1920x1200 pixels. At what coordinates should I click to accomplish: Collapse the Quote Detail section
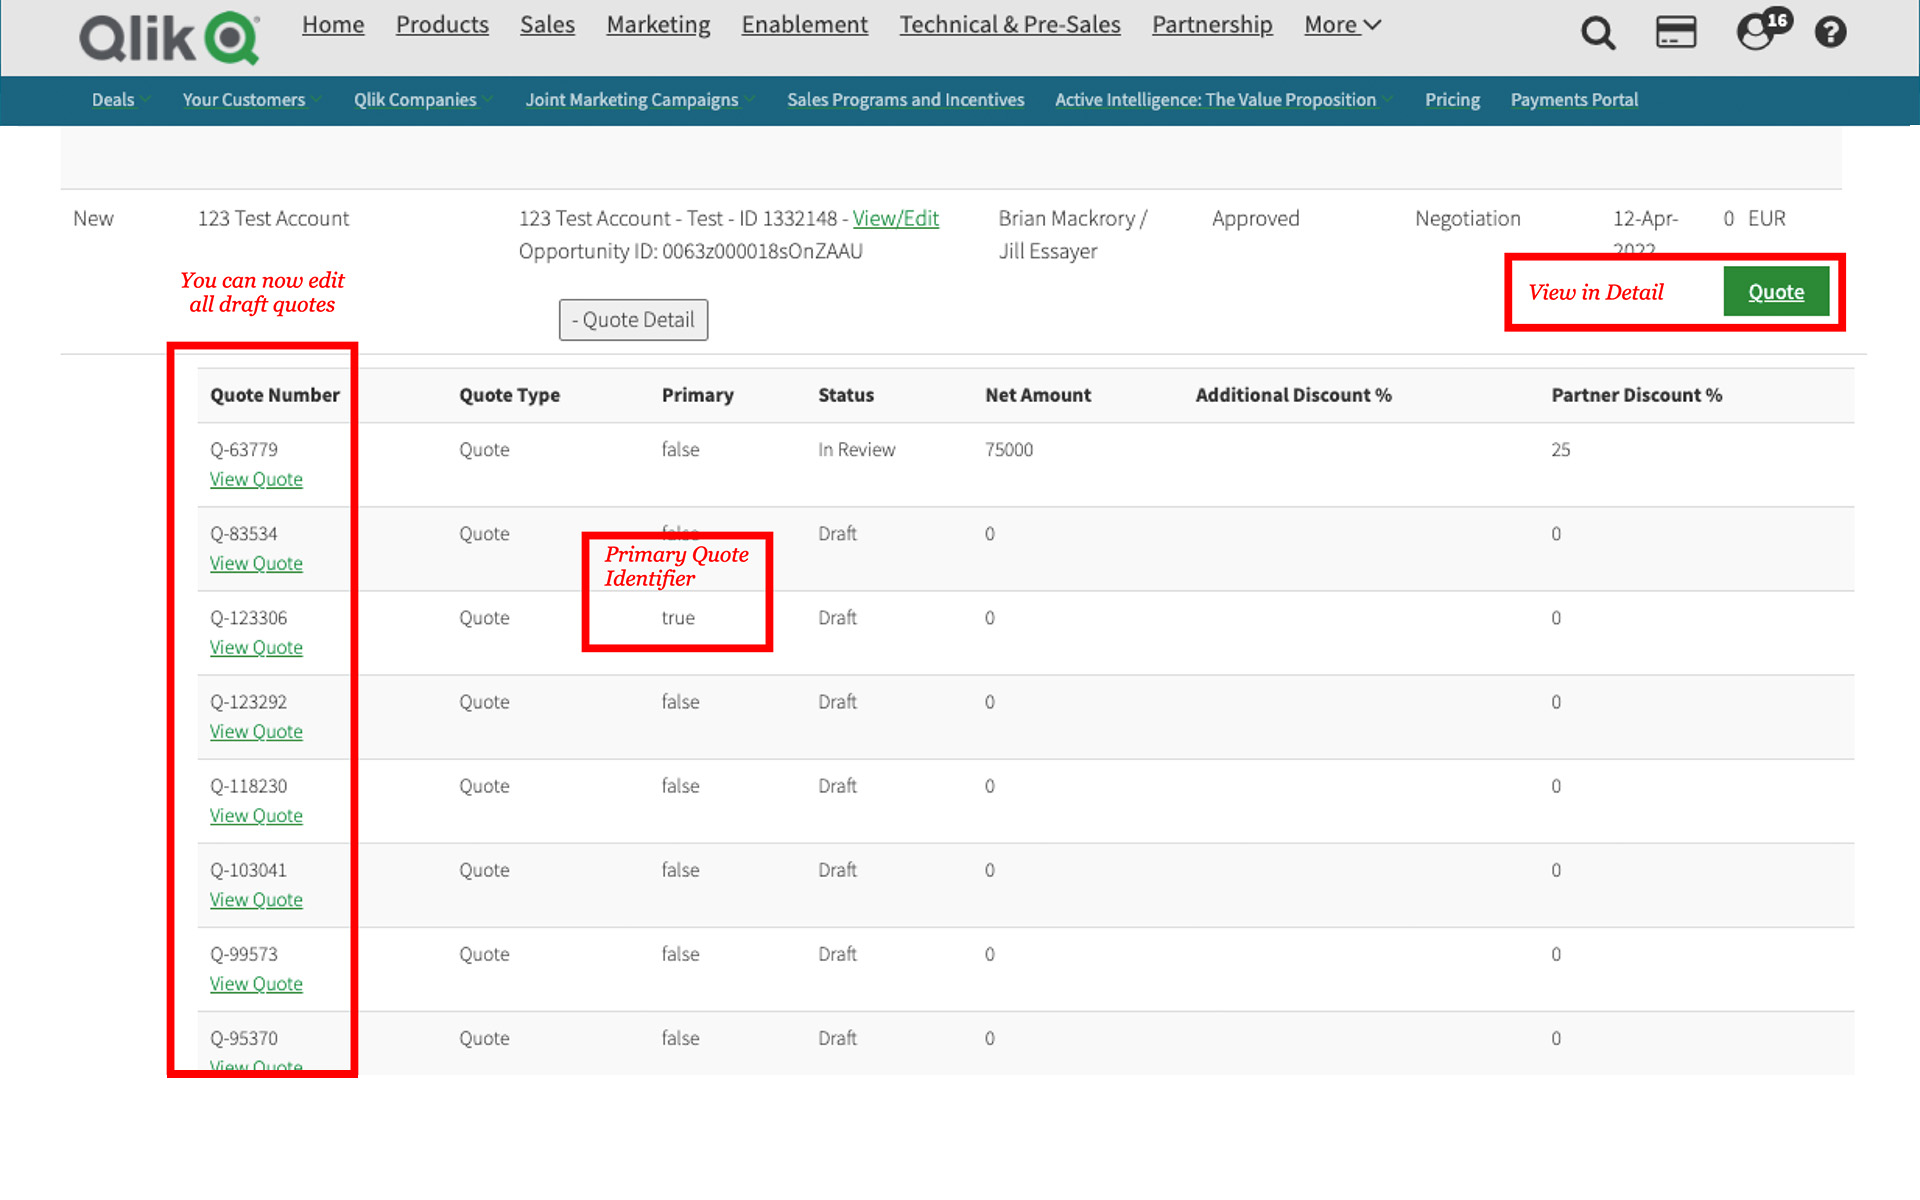click(633, 320)
